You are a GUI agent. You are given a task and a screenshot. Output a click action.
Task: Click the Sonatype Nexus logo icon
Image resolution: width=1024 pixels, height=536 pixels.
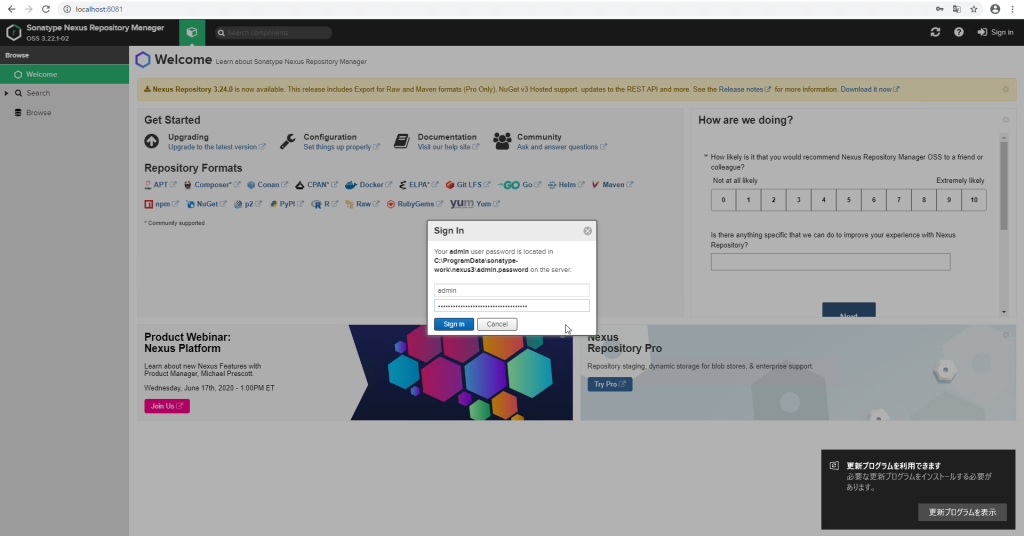click(x=13, y=32)
